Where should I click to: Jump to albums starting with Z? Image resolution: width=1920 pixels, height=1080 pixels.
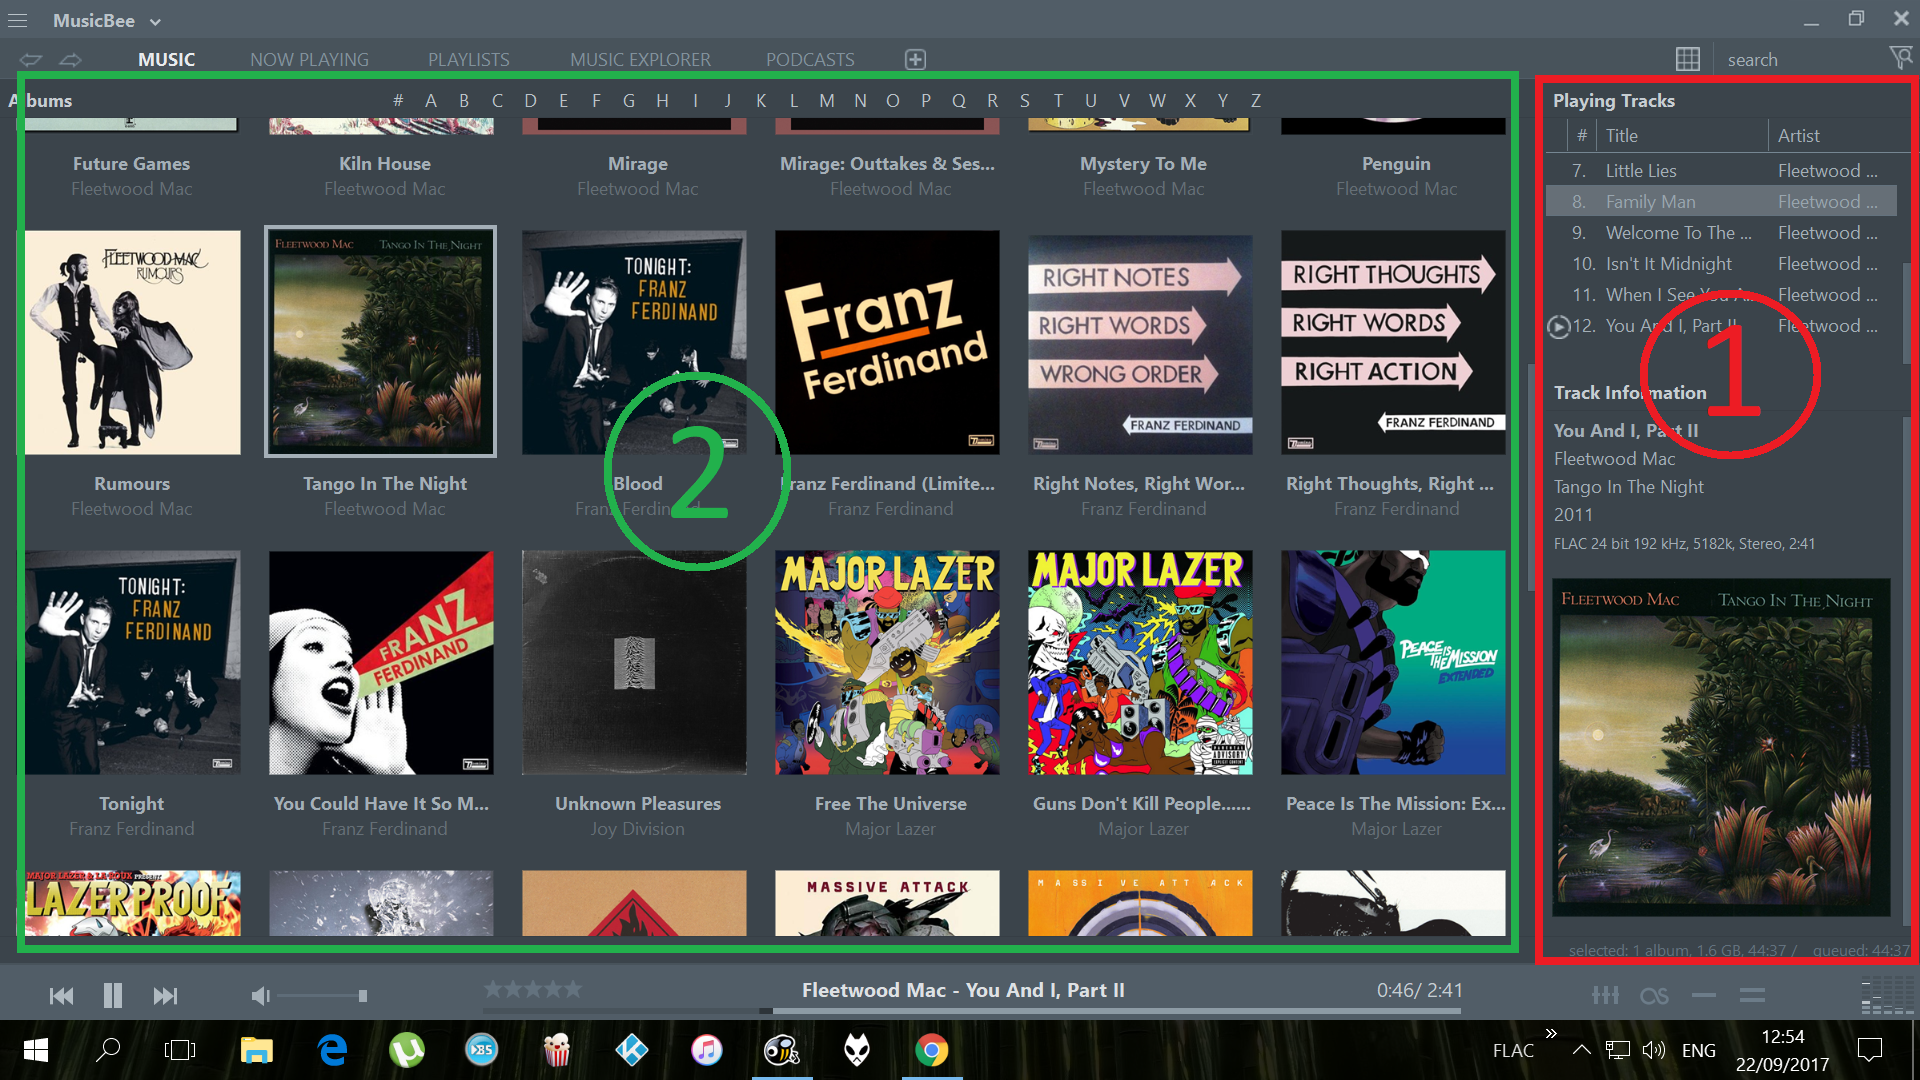tap(1255, 100)
